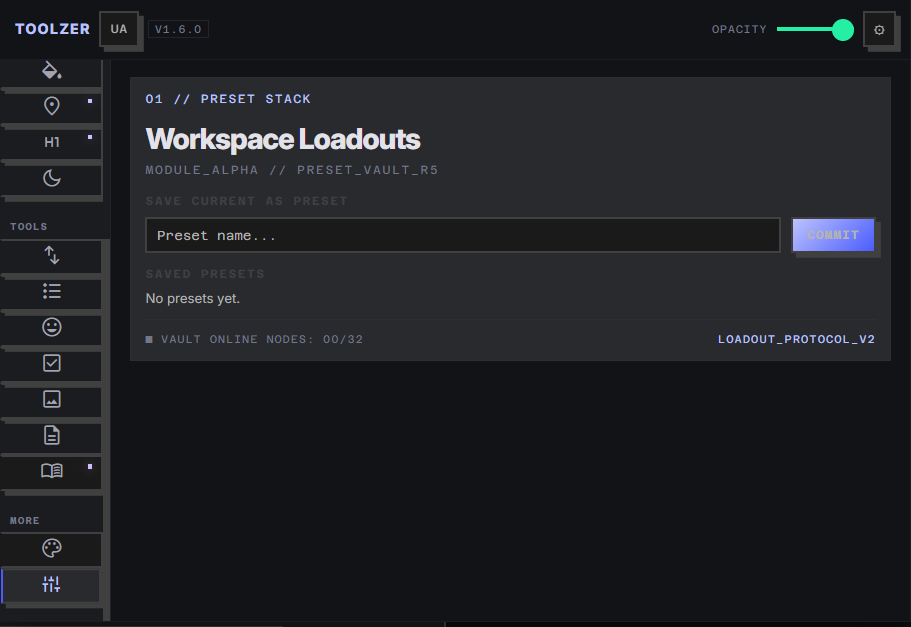Select the sliders presets tool
Screen dimensions: 911x627
click(x=51, y=584)
